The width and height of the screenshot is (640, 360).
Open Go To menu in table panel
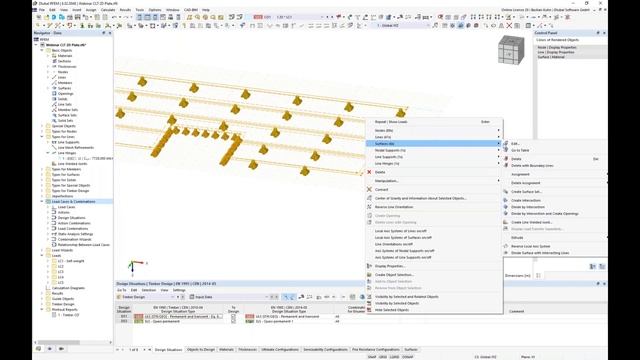[122, 290]
